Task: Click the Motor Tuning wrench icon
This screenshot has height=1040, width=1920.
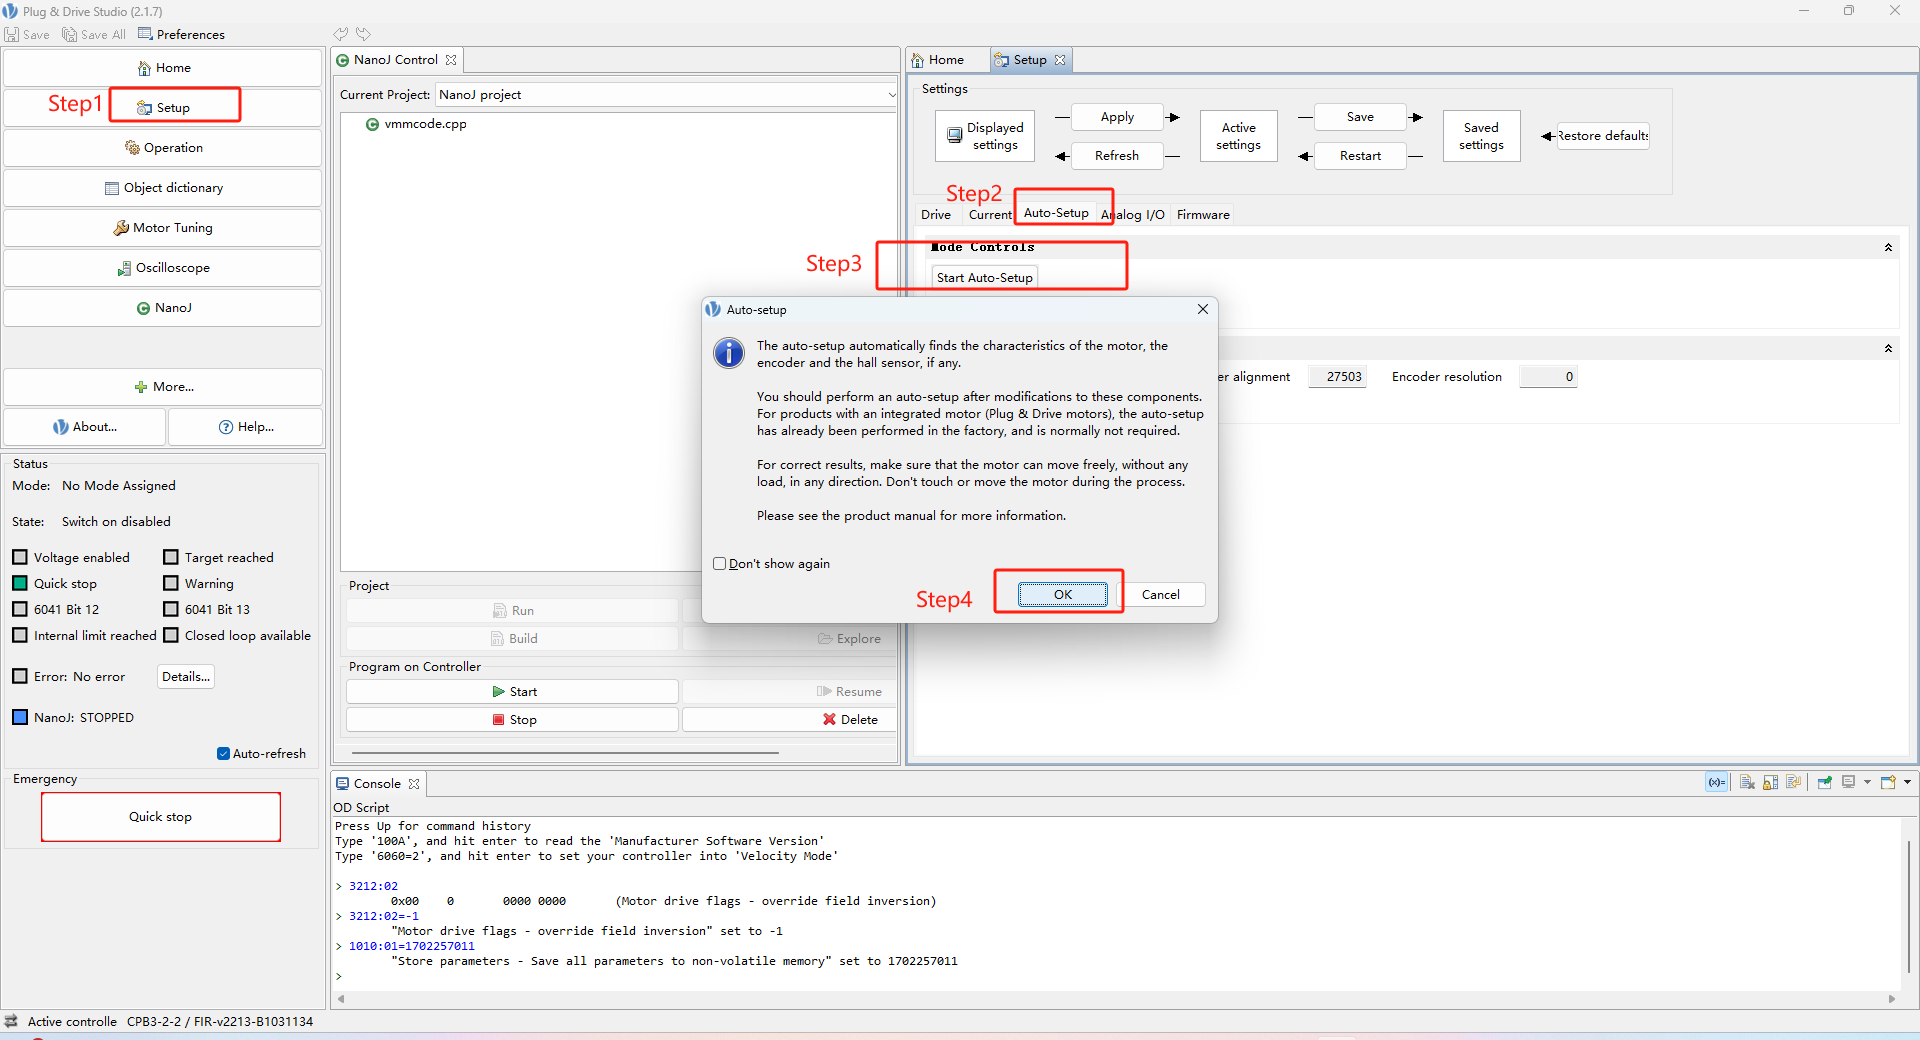Action: [x=121, y=228]
